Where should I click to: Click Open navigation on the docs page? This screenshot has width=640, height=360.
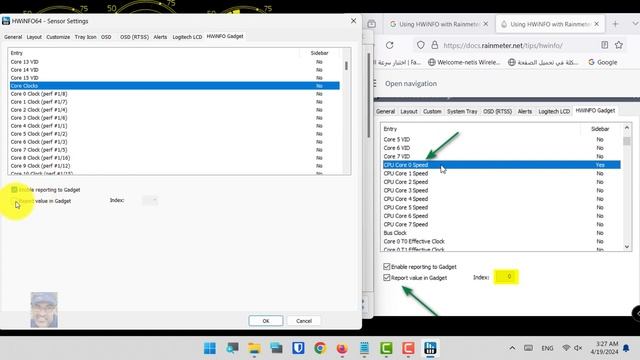pos(411,83)
